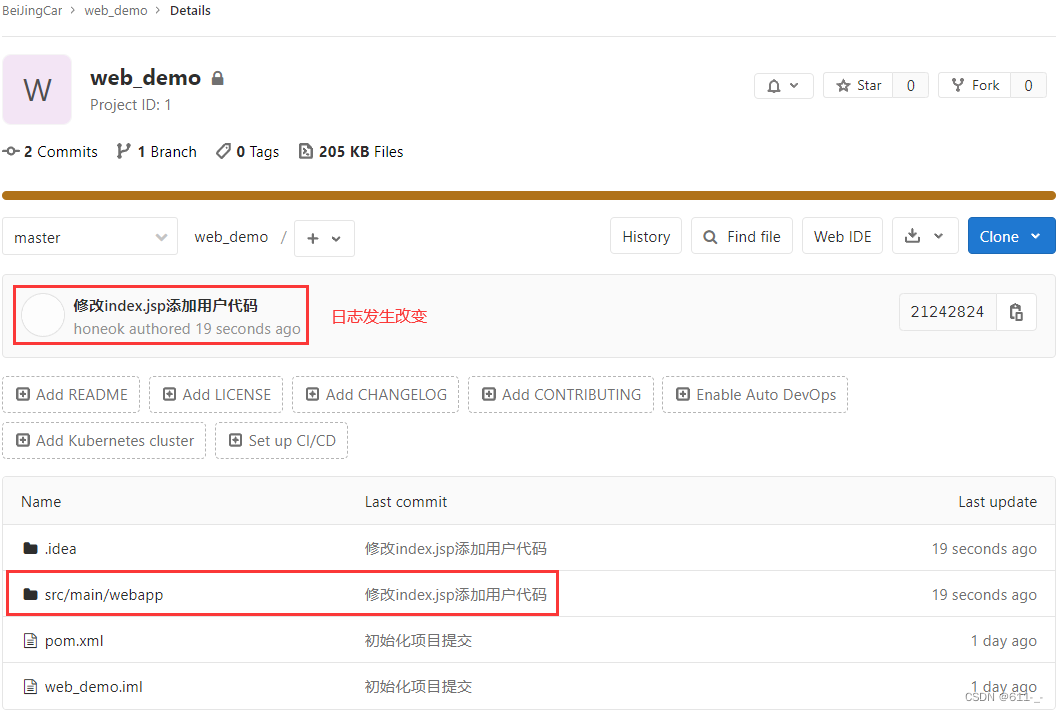1058x712 pixels.
Task: Click the tag icon
Action: click(x=223, y=151)
